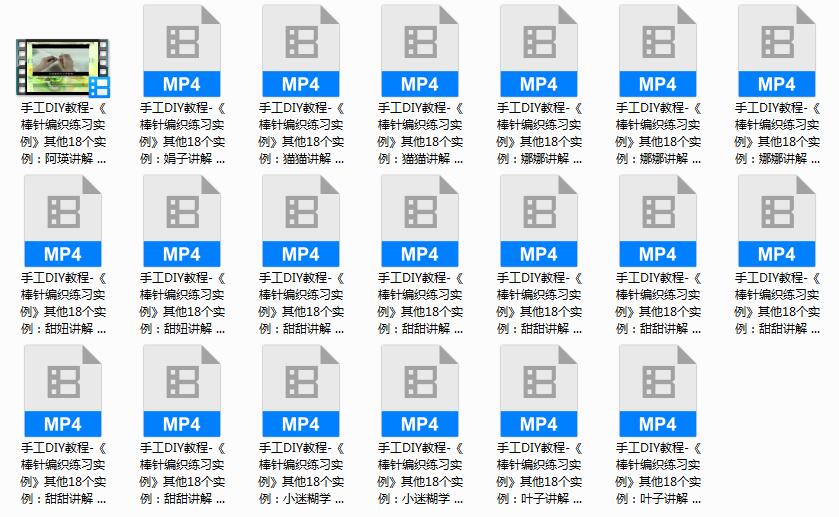The height and width of the screenshot is (517, 839).
Task: Select the first 甜甜讲解 MP4 icon
Action: click(x=301, y=222)
